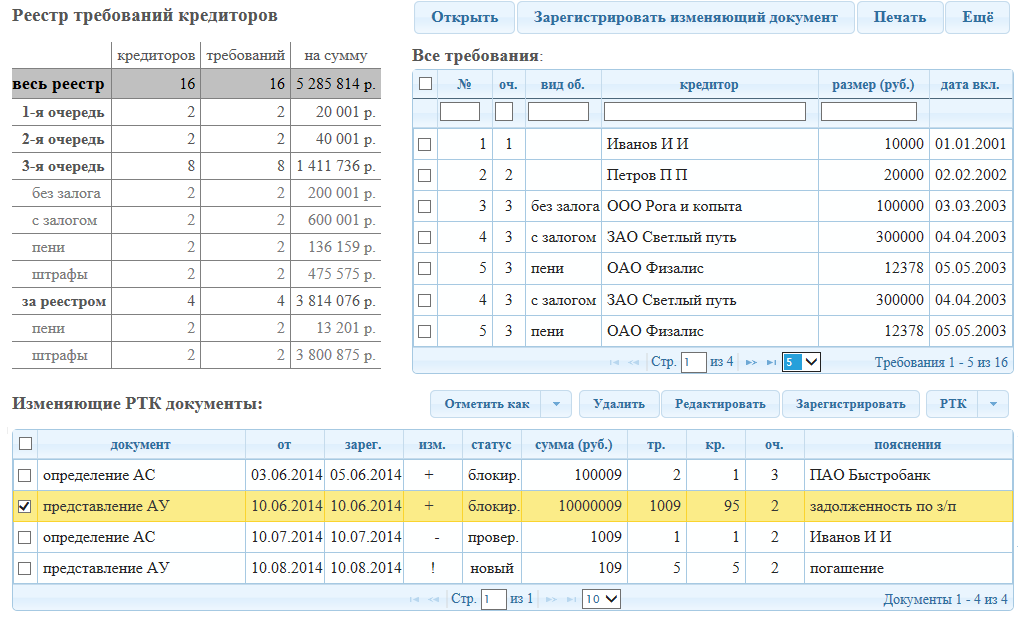Viewport: 1019px width, 619px height.
Task: Go to first page of requirements grid
Action: tap(615, 362)
